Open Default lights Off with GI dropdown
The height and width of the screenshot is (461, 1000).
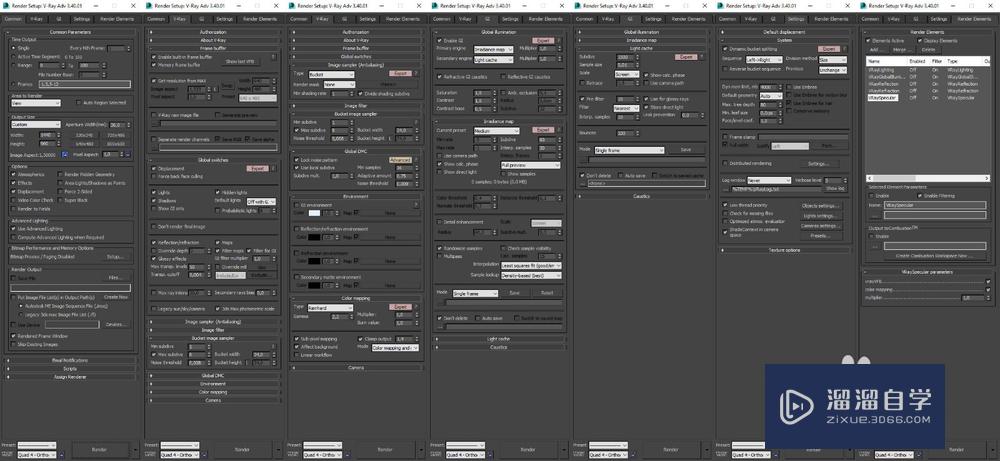click(261, 201)
